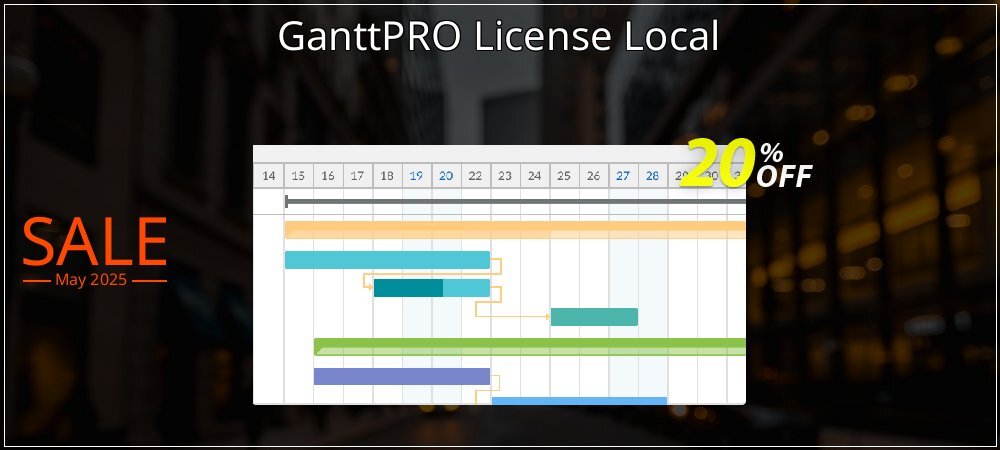
Task: Click the blue task bar at chart bottom
Action: (579, 401)
